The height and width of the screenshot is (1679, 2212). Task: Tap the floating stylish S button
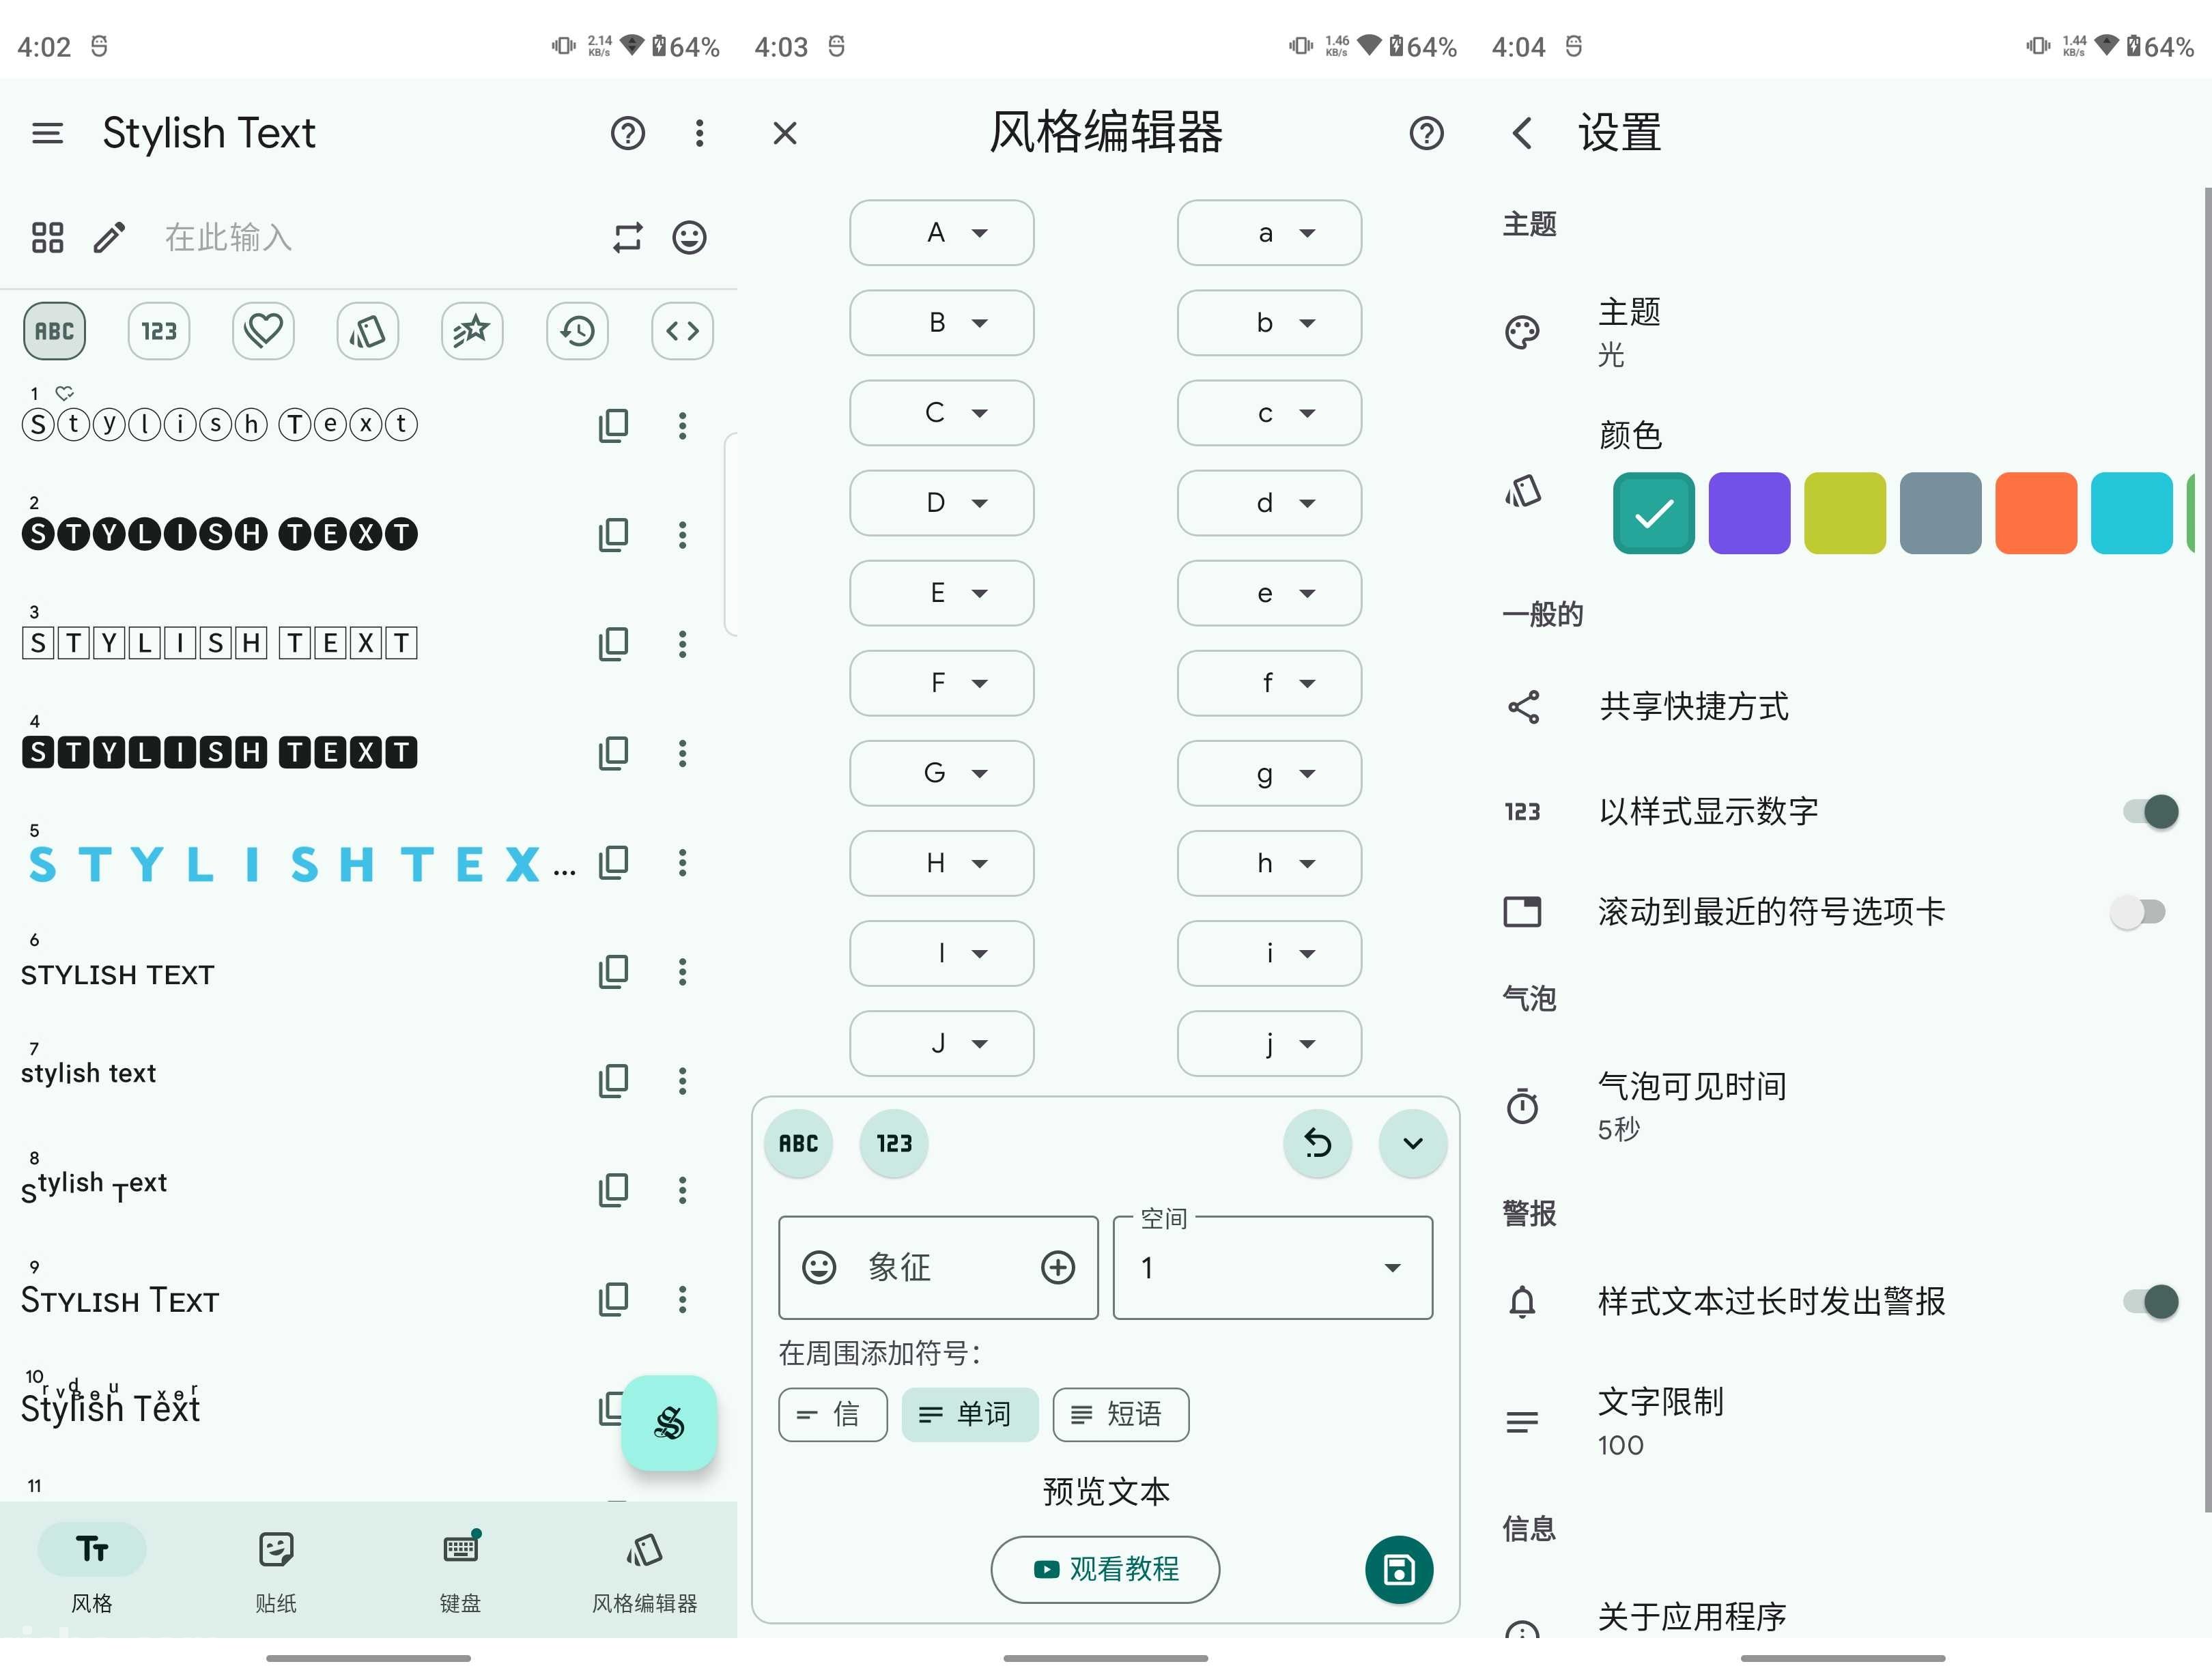[669, 1423]
